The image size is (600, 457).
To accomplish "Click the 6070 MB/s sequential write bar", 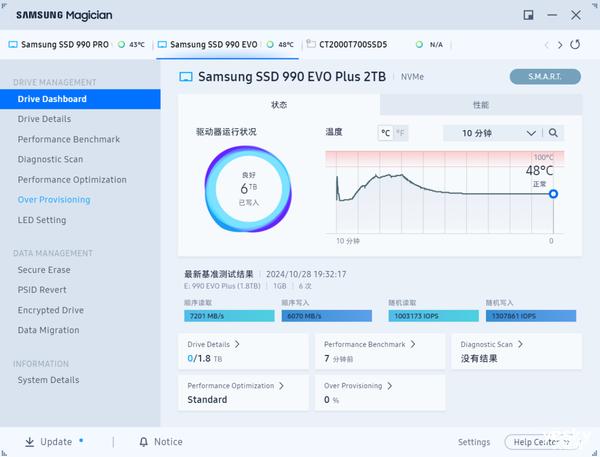I will [326, 316].
